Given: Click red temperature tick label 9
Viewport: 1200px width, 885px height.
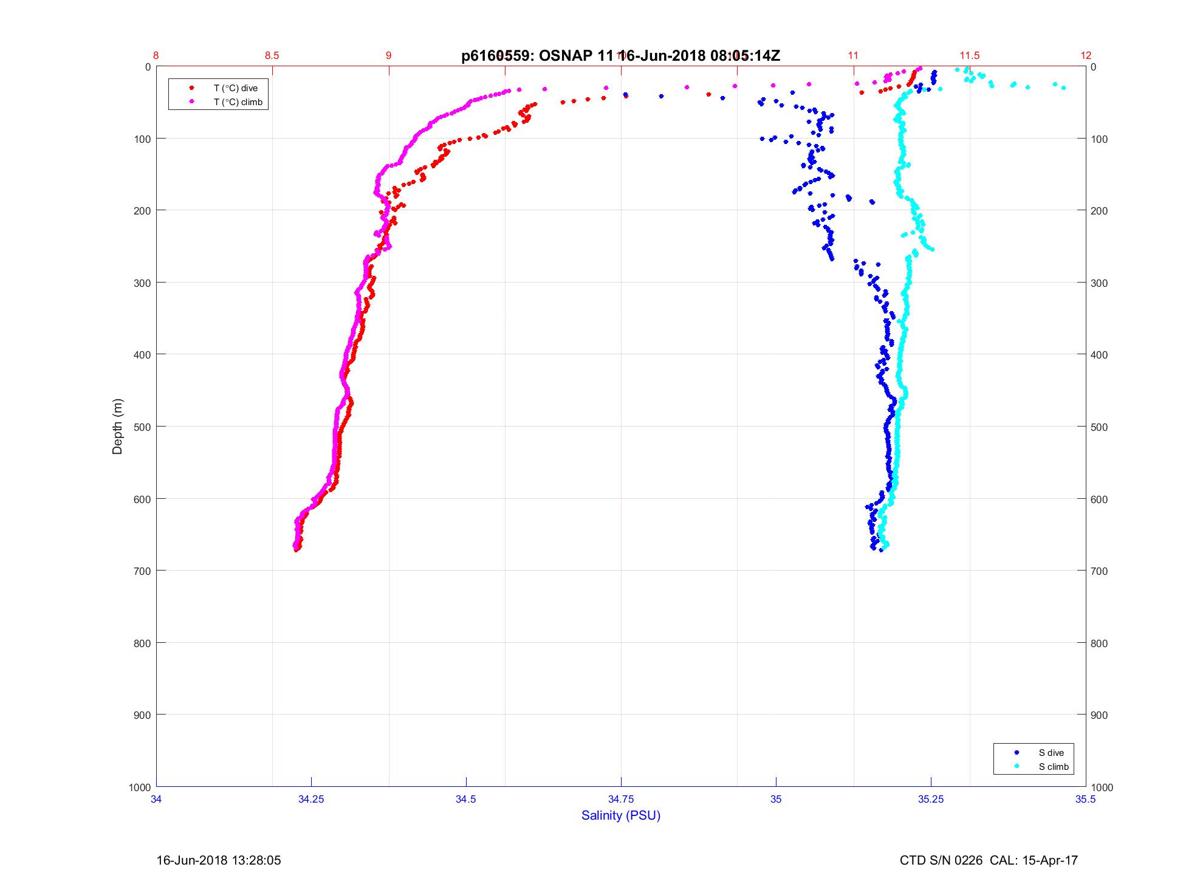Looking at the screenshot, I should [389, 55].
